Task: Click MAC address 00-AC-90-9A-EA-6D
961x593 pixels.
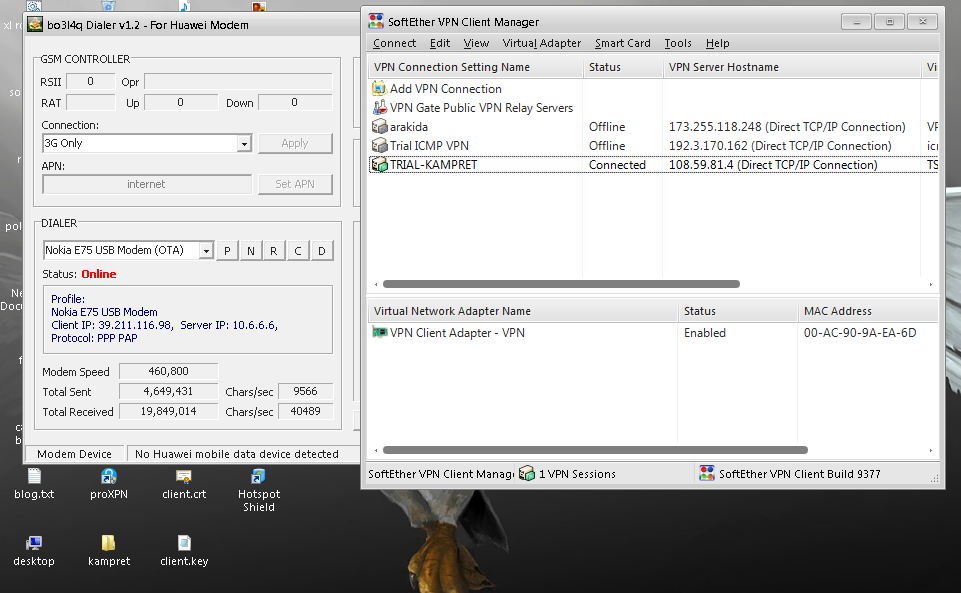Action: [x=860, y=333]
